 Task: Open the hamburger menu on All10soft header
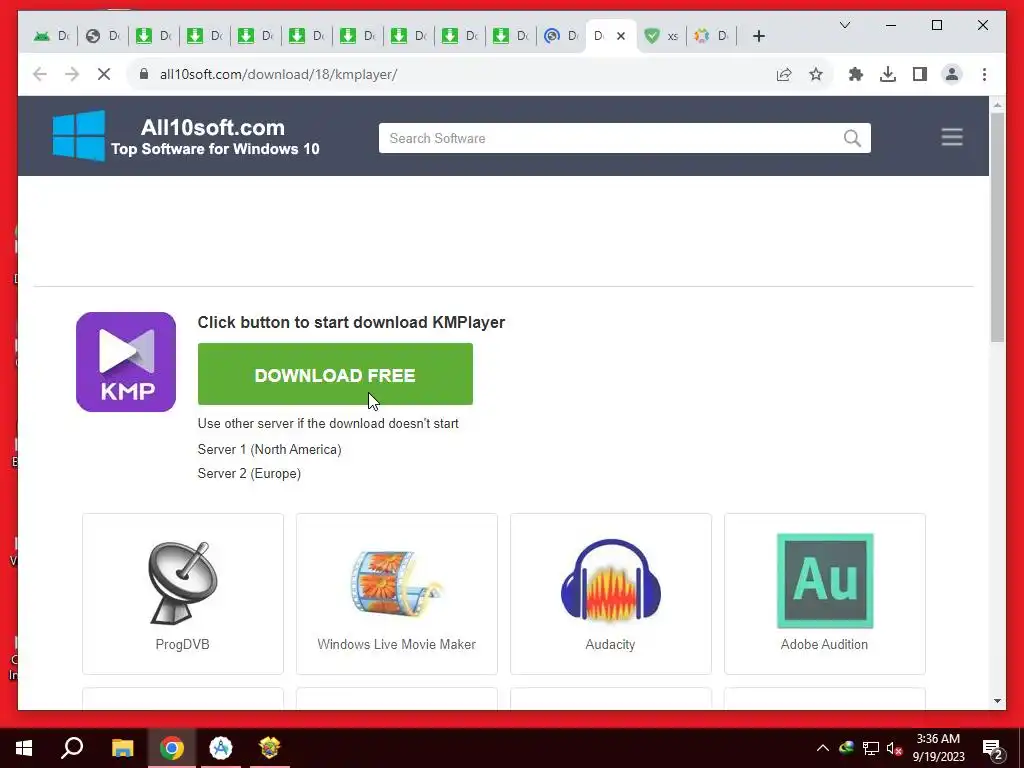coord(952,137)
